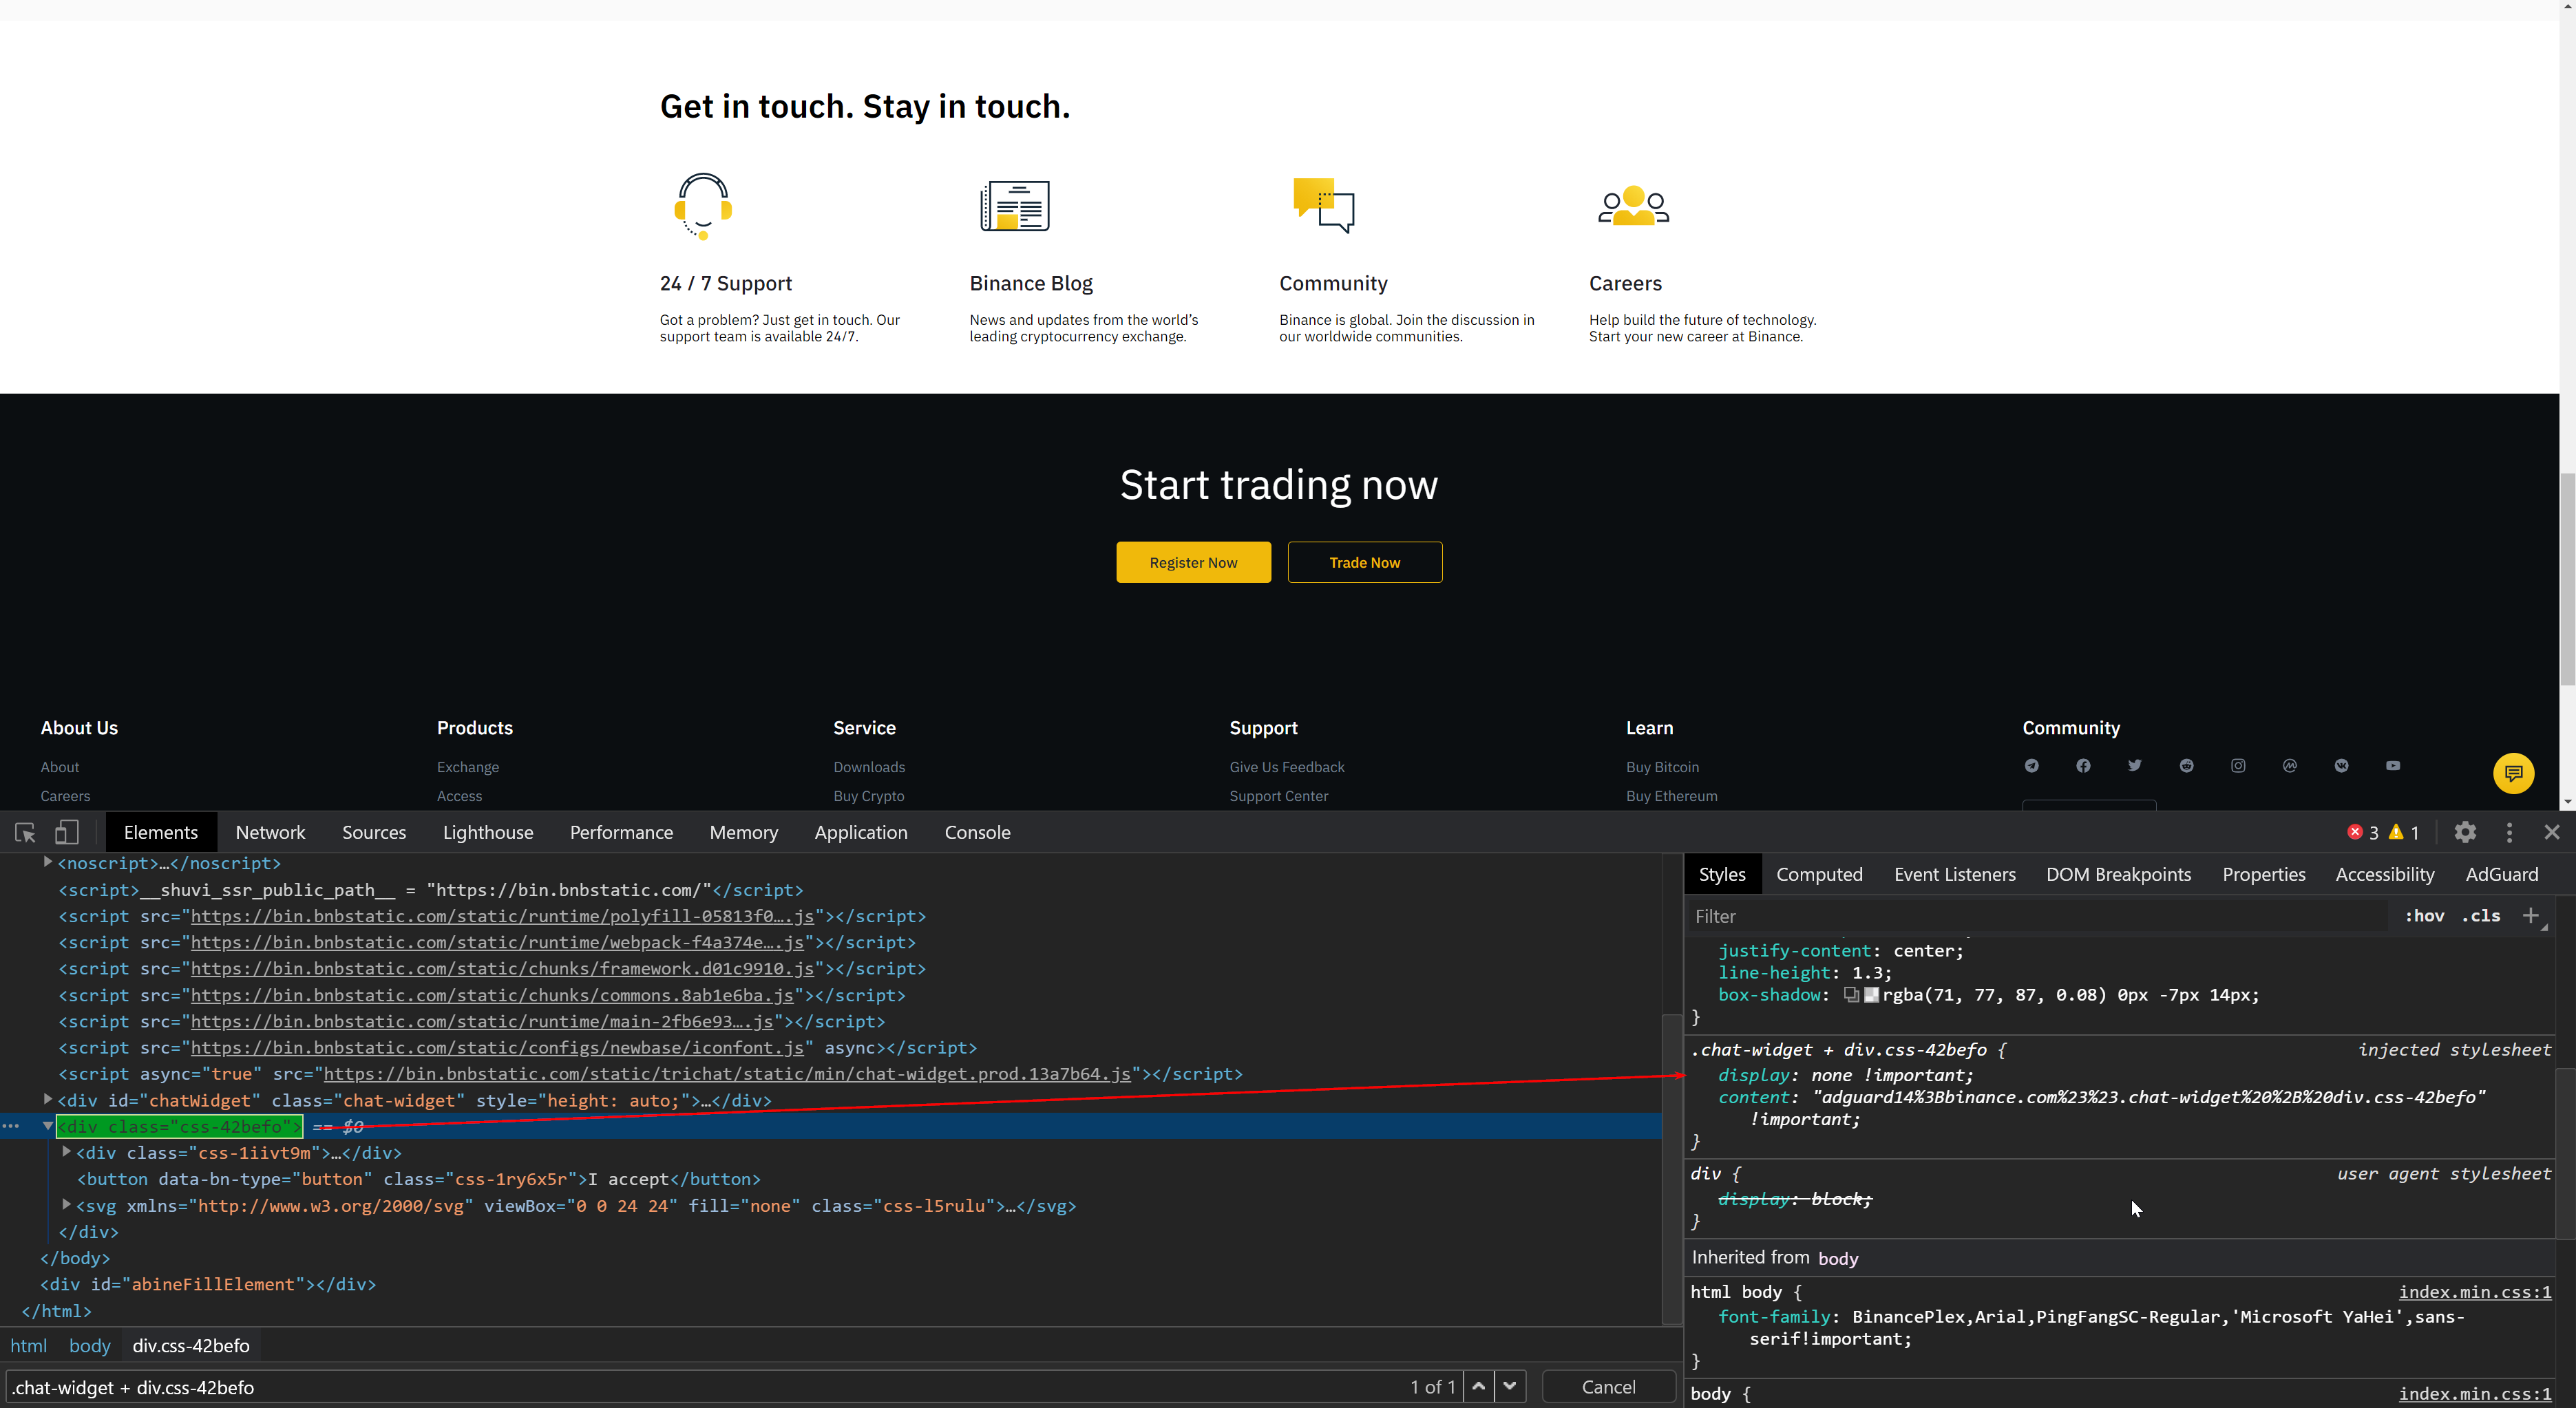
Task: Expand the noscript node
Action: coord(47,862)
